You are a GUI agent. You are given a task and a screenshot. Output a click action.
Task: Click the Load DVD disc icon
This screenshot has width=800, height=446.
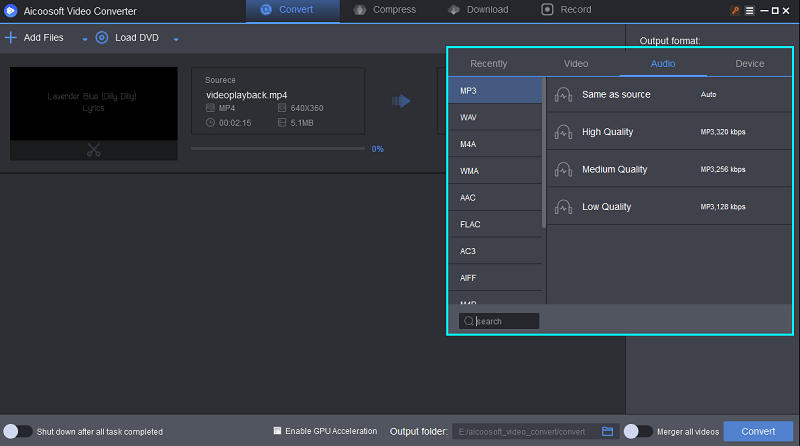(101, 38)
